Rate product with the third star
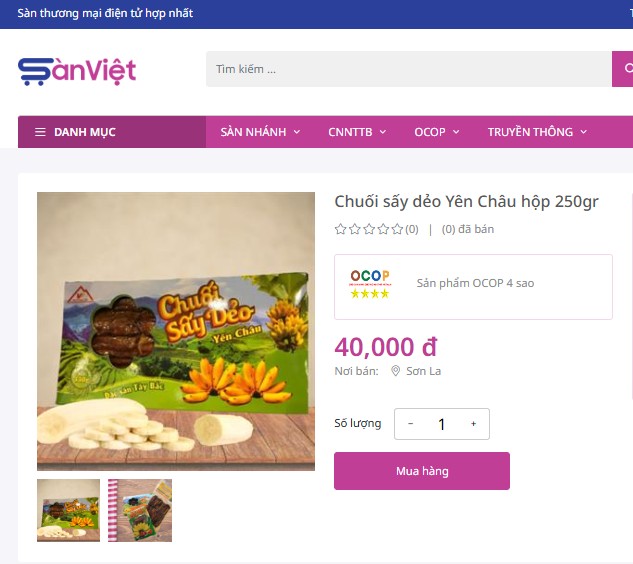Screen dimensions: 633x564 coord(369,229)
